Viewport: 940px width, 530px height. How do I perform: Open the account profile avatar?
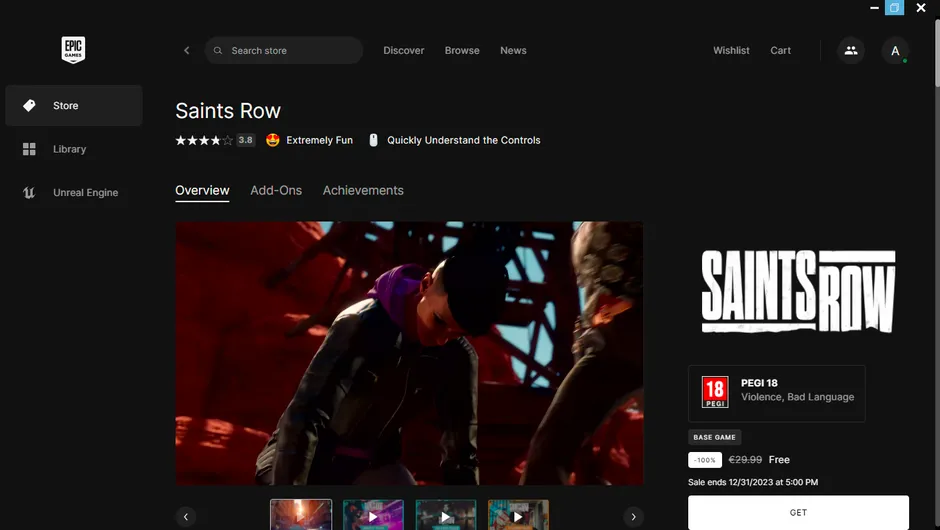pos(895,51)
